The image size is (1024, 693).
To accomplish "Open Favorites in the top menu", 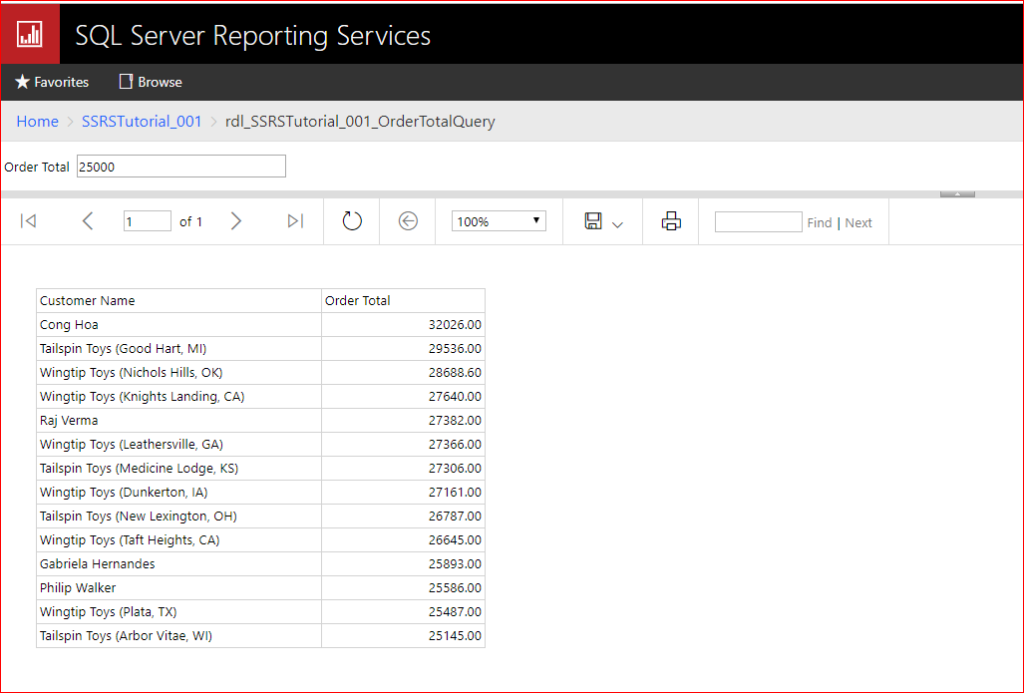I will [x=52, y=82].
